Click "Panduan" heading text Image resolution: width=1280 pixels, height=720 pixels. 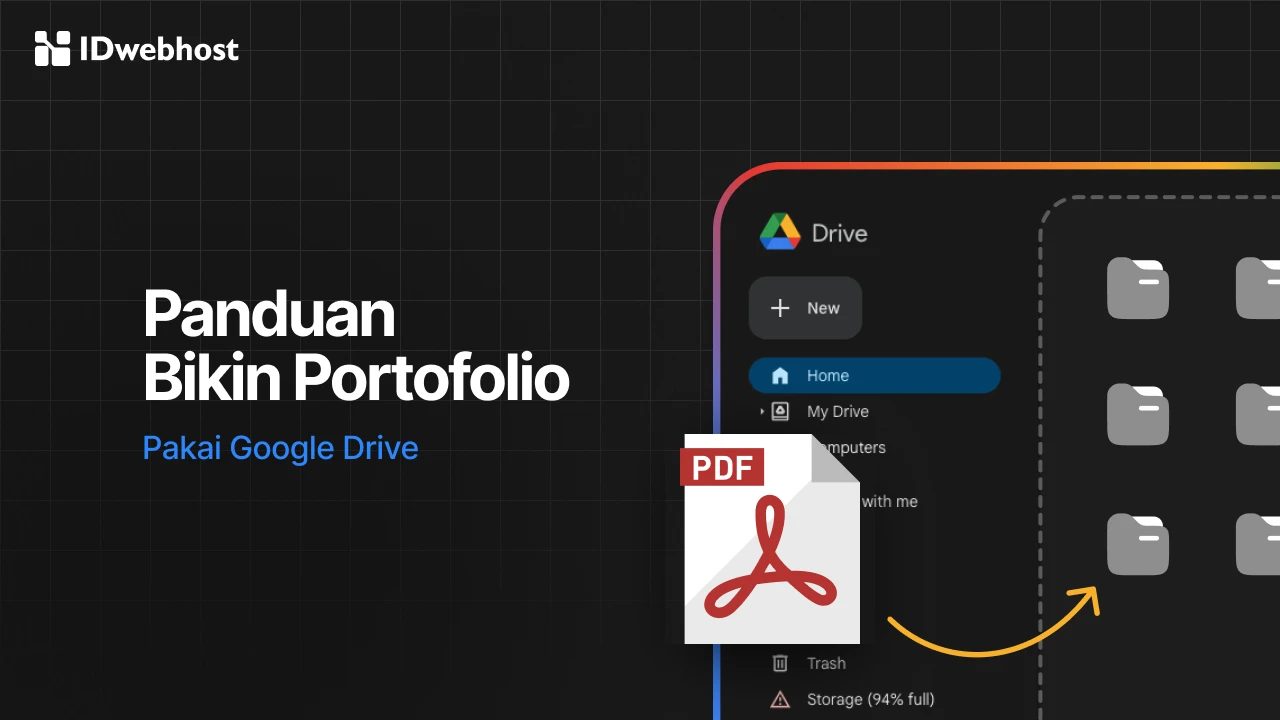(x=269, y=314)
